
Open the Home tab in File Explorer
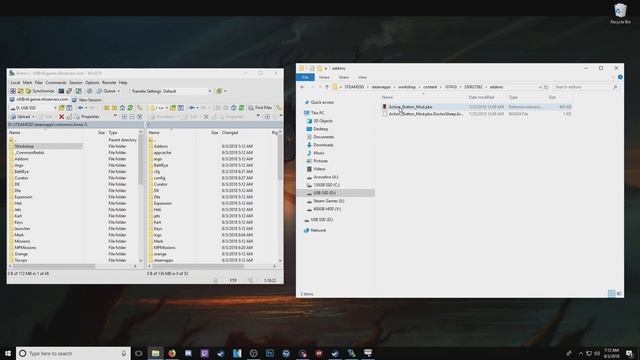point(324,77)
